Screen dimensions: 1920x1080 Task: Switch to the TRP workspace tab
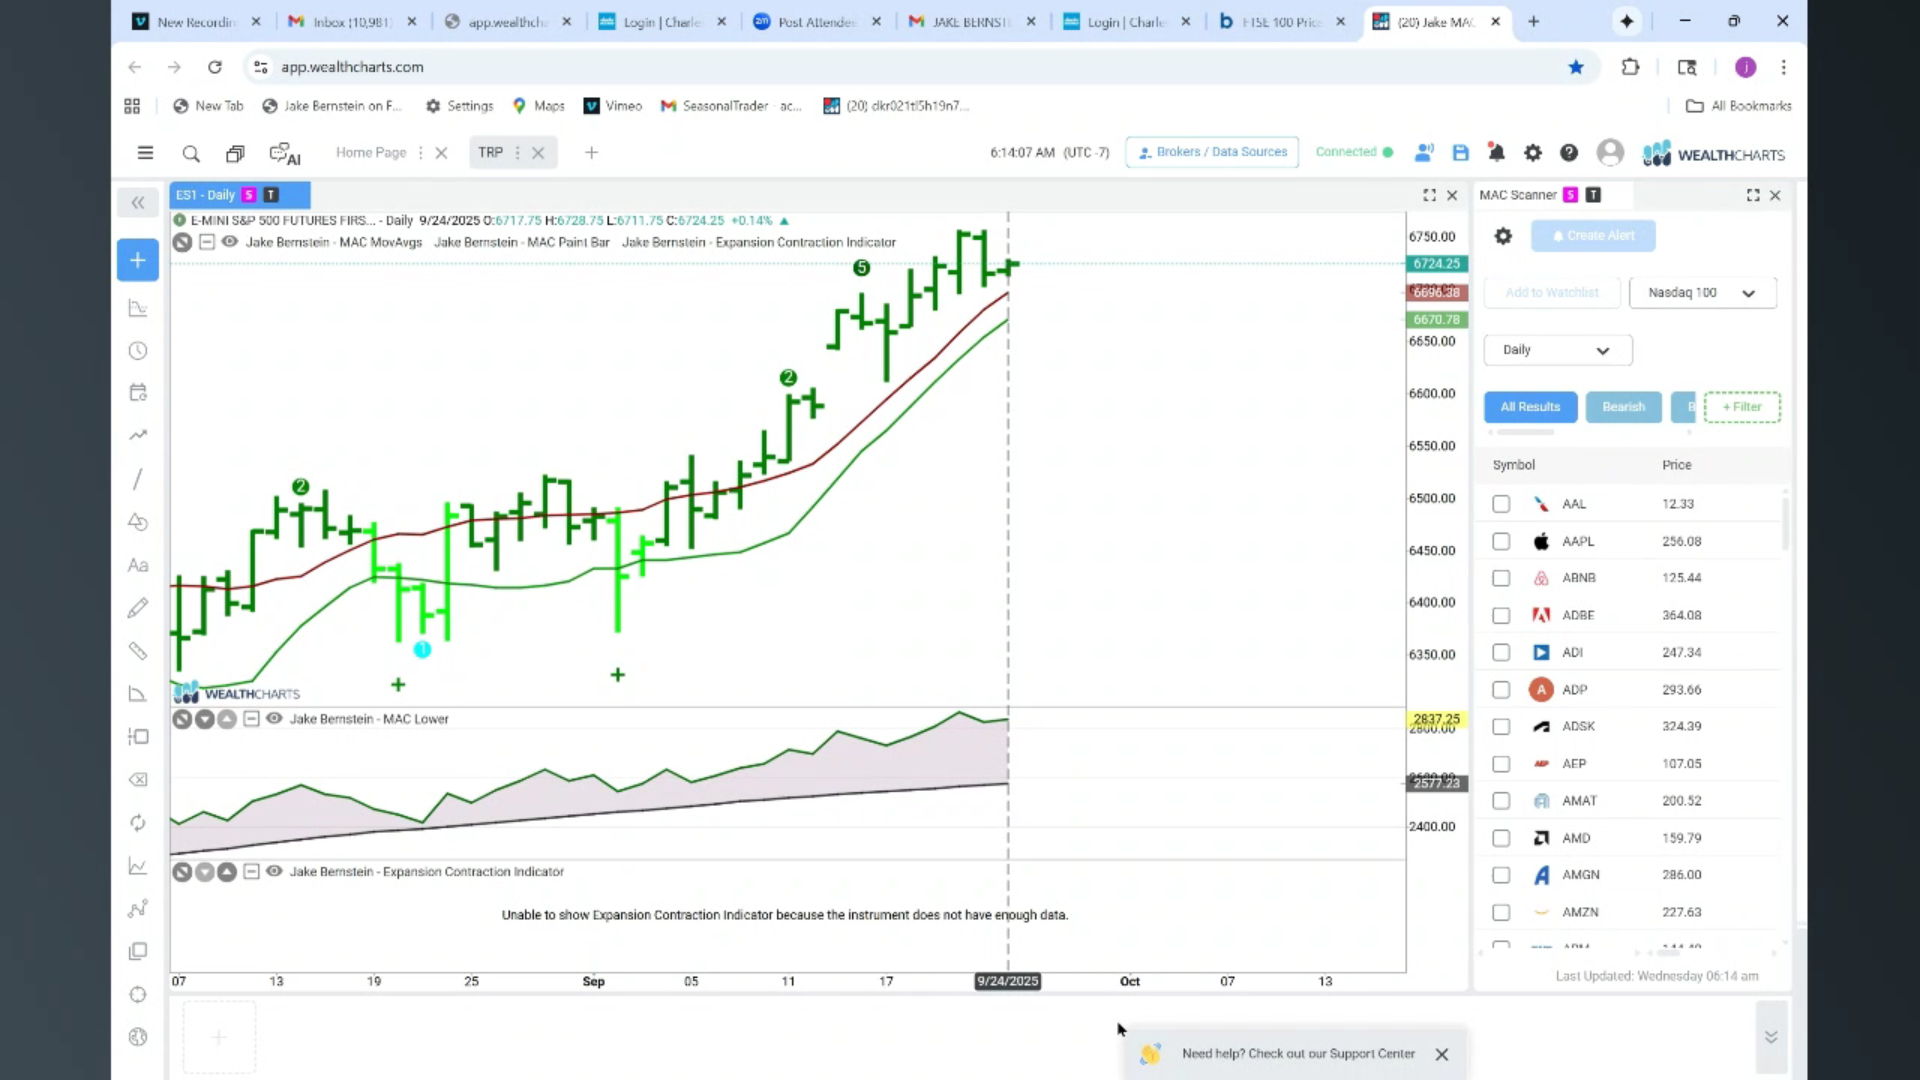[490, 153]
